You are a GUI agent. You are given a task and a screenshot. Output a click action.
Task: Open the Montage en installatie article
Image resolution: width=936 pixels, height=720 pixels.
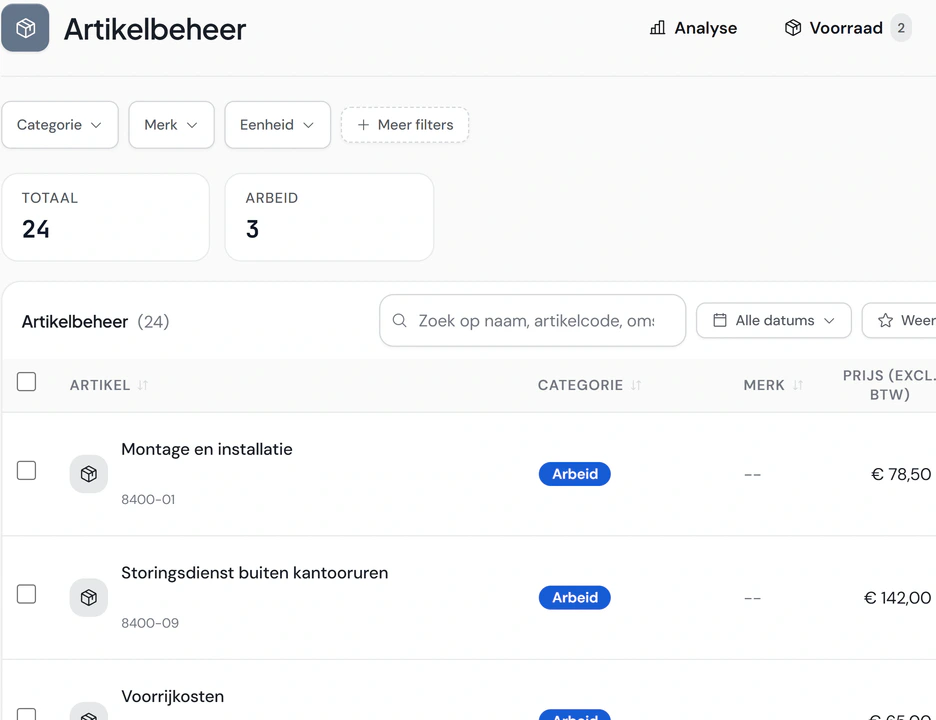coord(207,450)
